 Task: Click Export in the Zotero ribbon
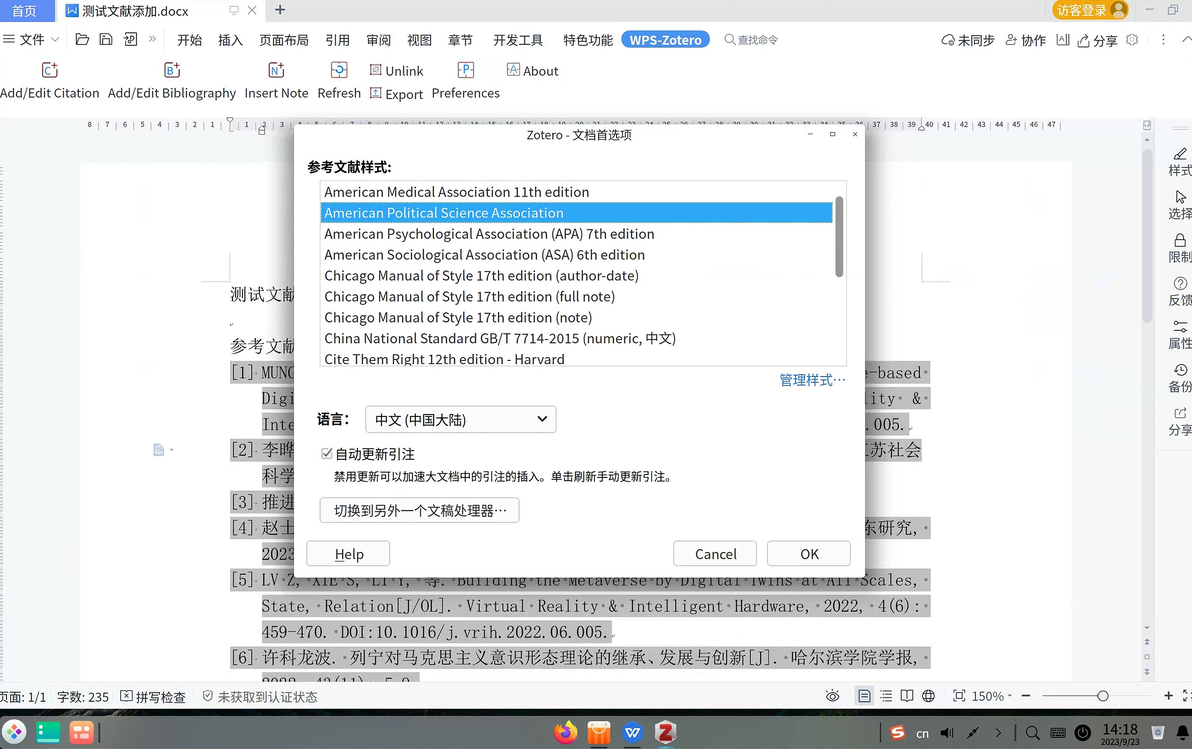click(396, 94)
